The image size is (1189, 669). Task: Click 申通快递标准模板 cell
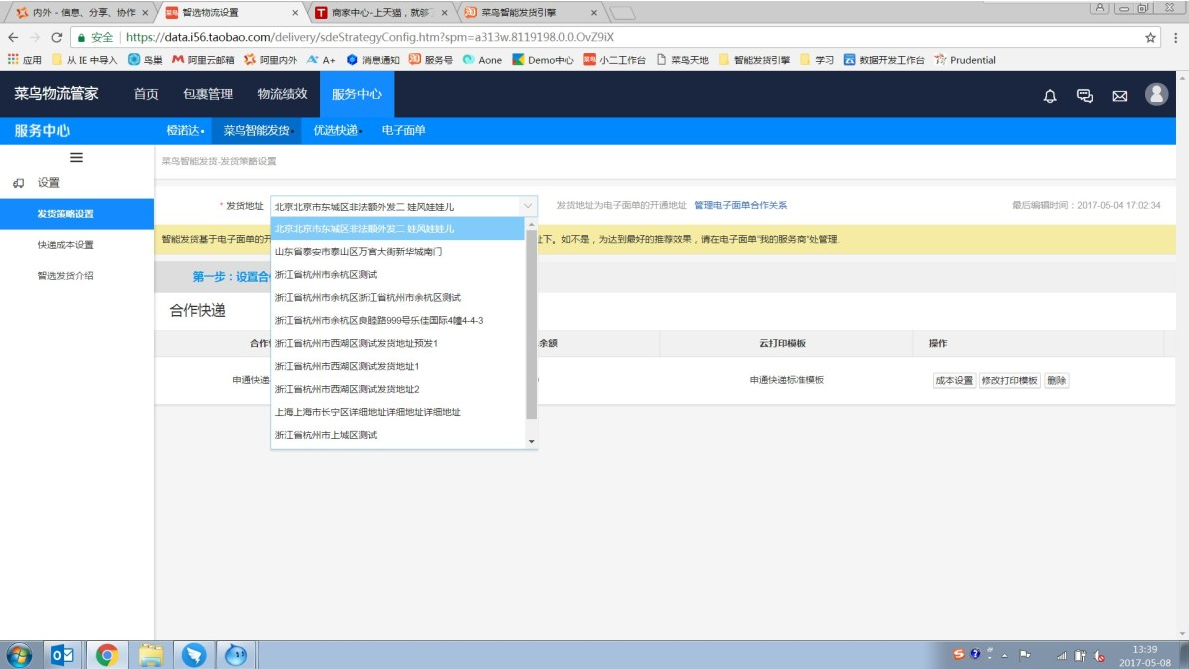(786, 380)
